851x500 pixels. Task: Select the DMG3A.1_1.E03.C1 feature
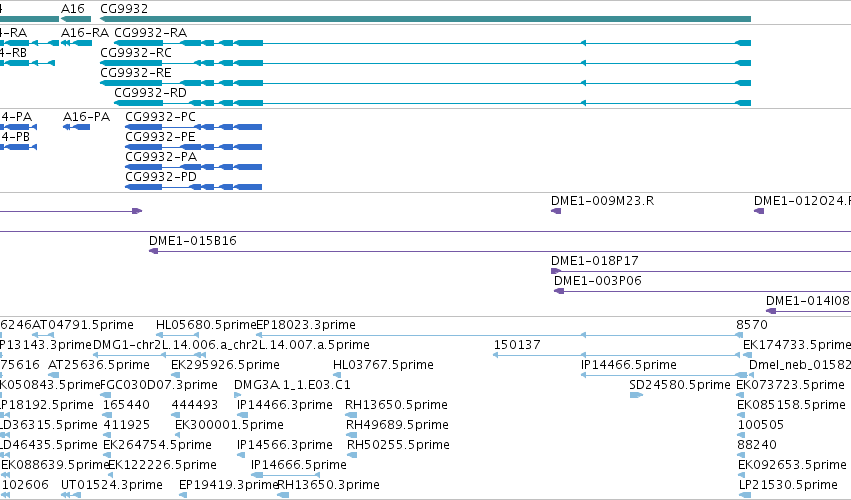[x=238, y=395]
